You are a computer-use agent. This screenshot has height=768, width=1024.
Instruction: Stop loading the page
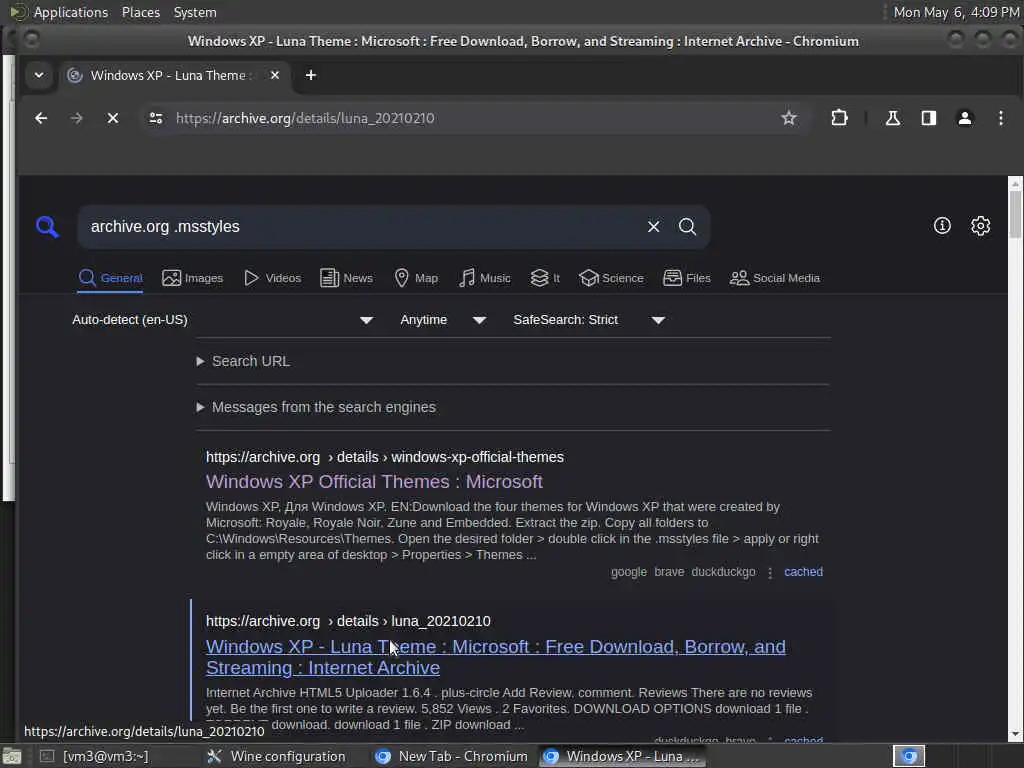coord(113,118)
